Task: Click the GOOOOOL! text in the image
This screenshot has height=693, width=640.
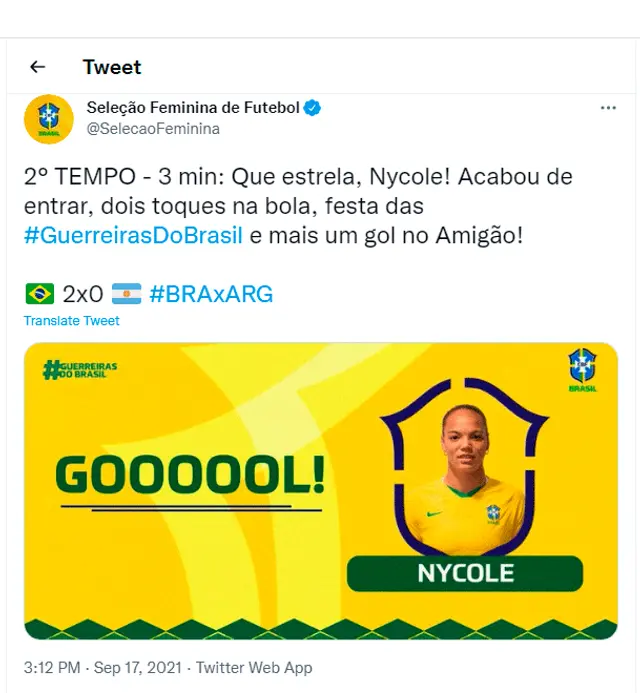Action: click(189, 478)
